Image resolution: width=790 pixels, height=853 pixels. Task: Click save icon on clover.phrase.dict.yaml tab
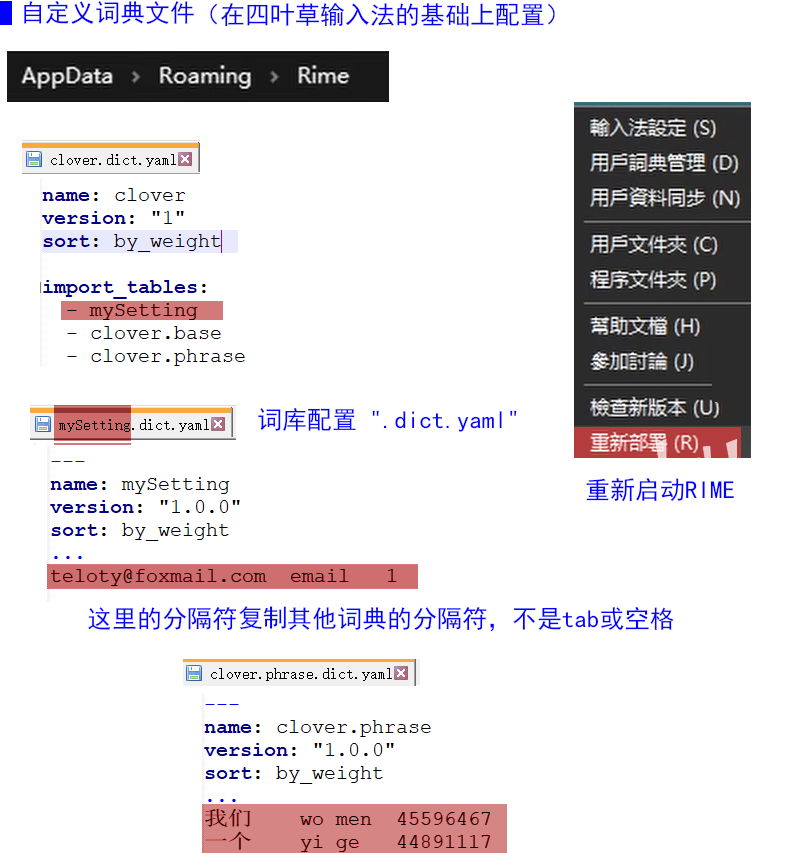point(194,673)
